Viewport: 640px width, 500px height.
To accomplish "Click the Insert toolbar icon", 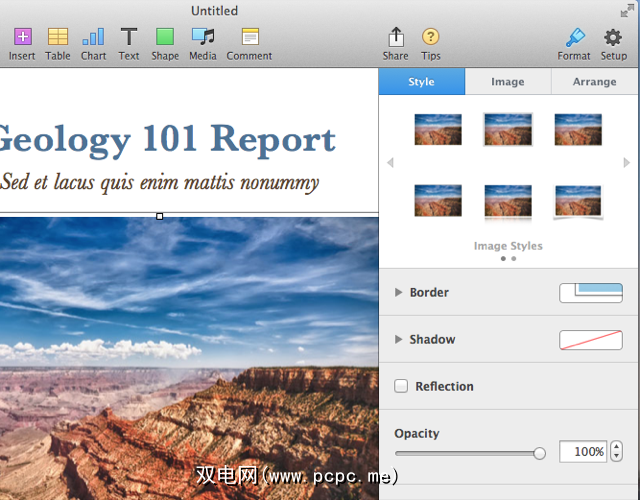I will click(x=22, y=38).
